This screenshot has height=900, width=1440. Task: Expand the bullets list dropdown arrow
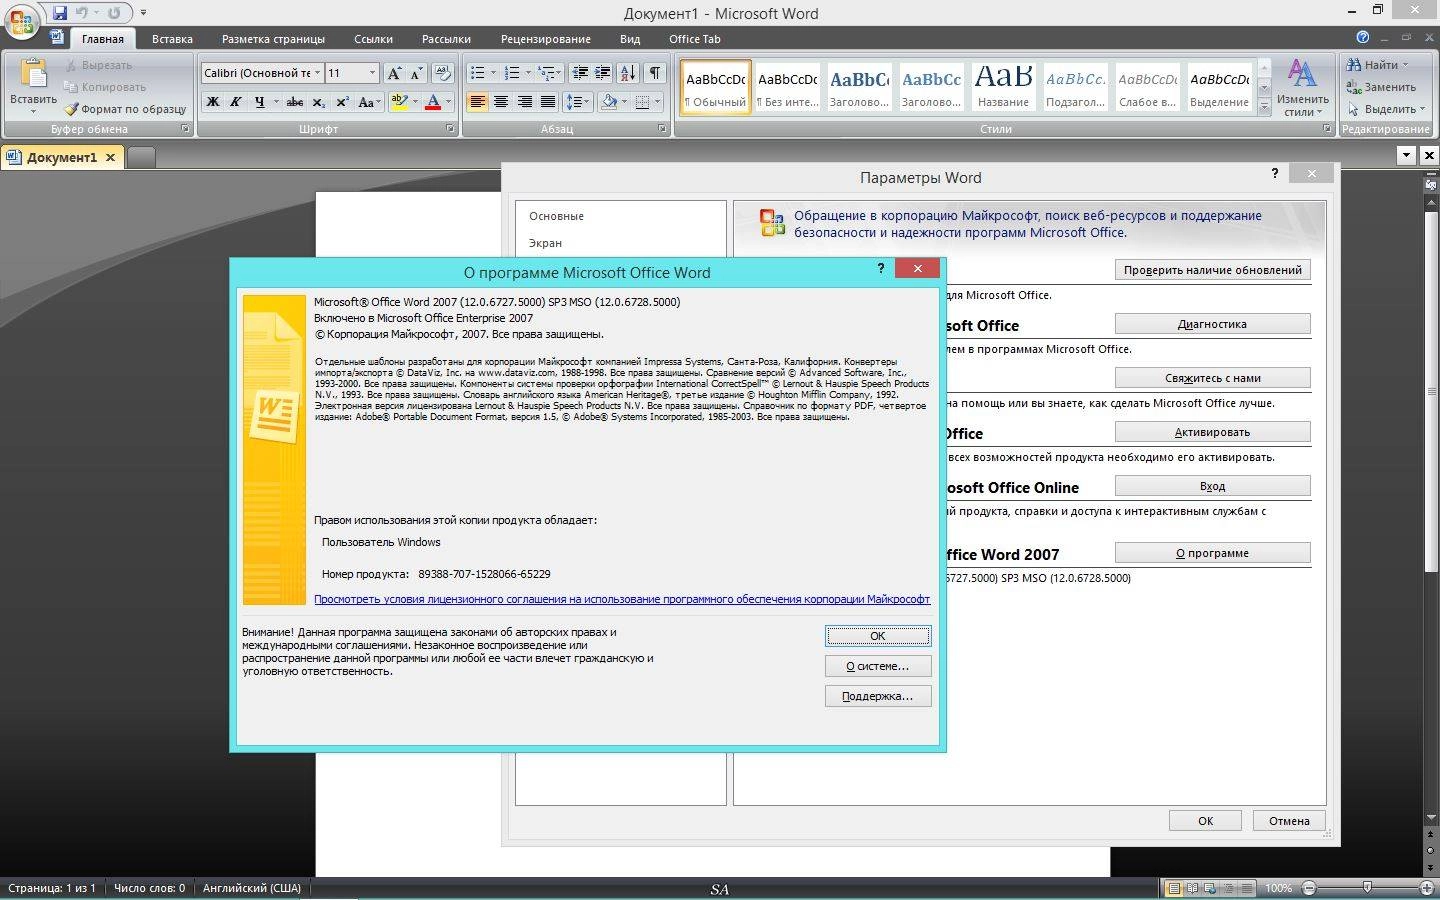[493, 73]
